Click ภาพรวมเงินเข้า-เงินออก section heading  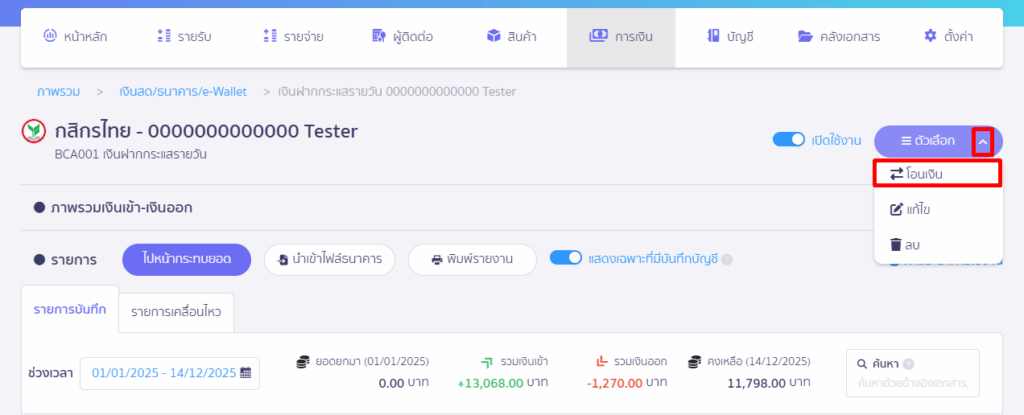coord(121,208)
